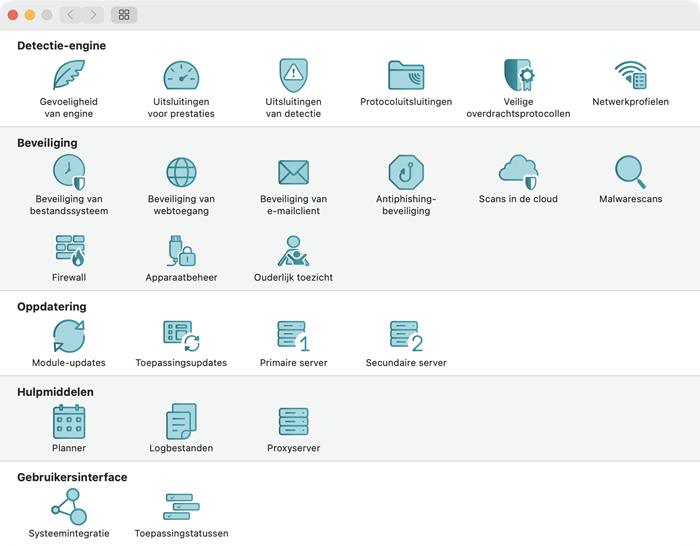Click the Beveiliging section heading

(47, 143)
